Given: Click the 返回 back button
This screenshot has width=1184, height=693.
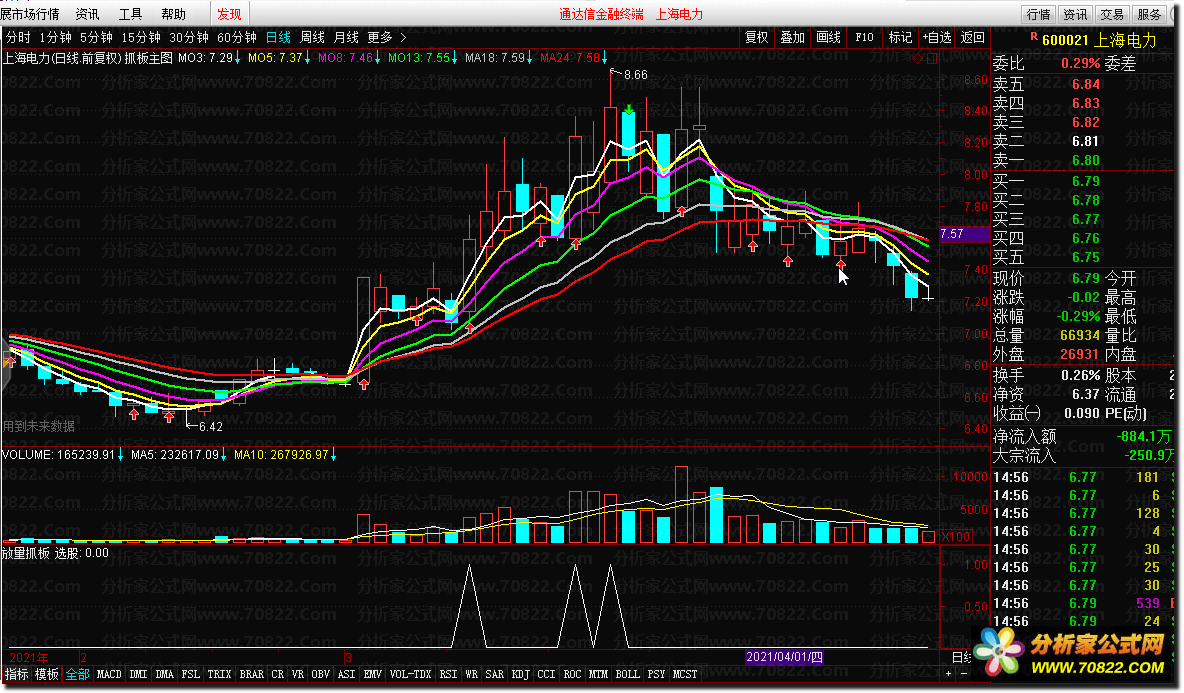Looking at the screenshot, I should [973, 37].
